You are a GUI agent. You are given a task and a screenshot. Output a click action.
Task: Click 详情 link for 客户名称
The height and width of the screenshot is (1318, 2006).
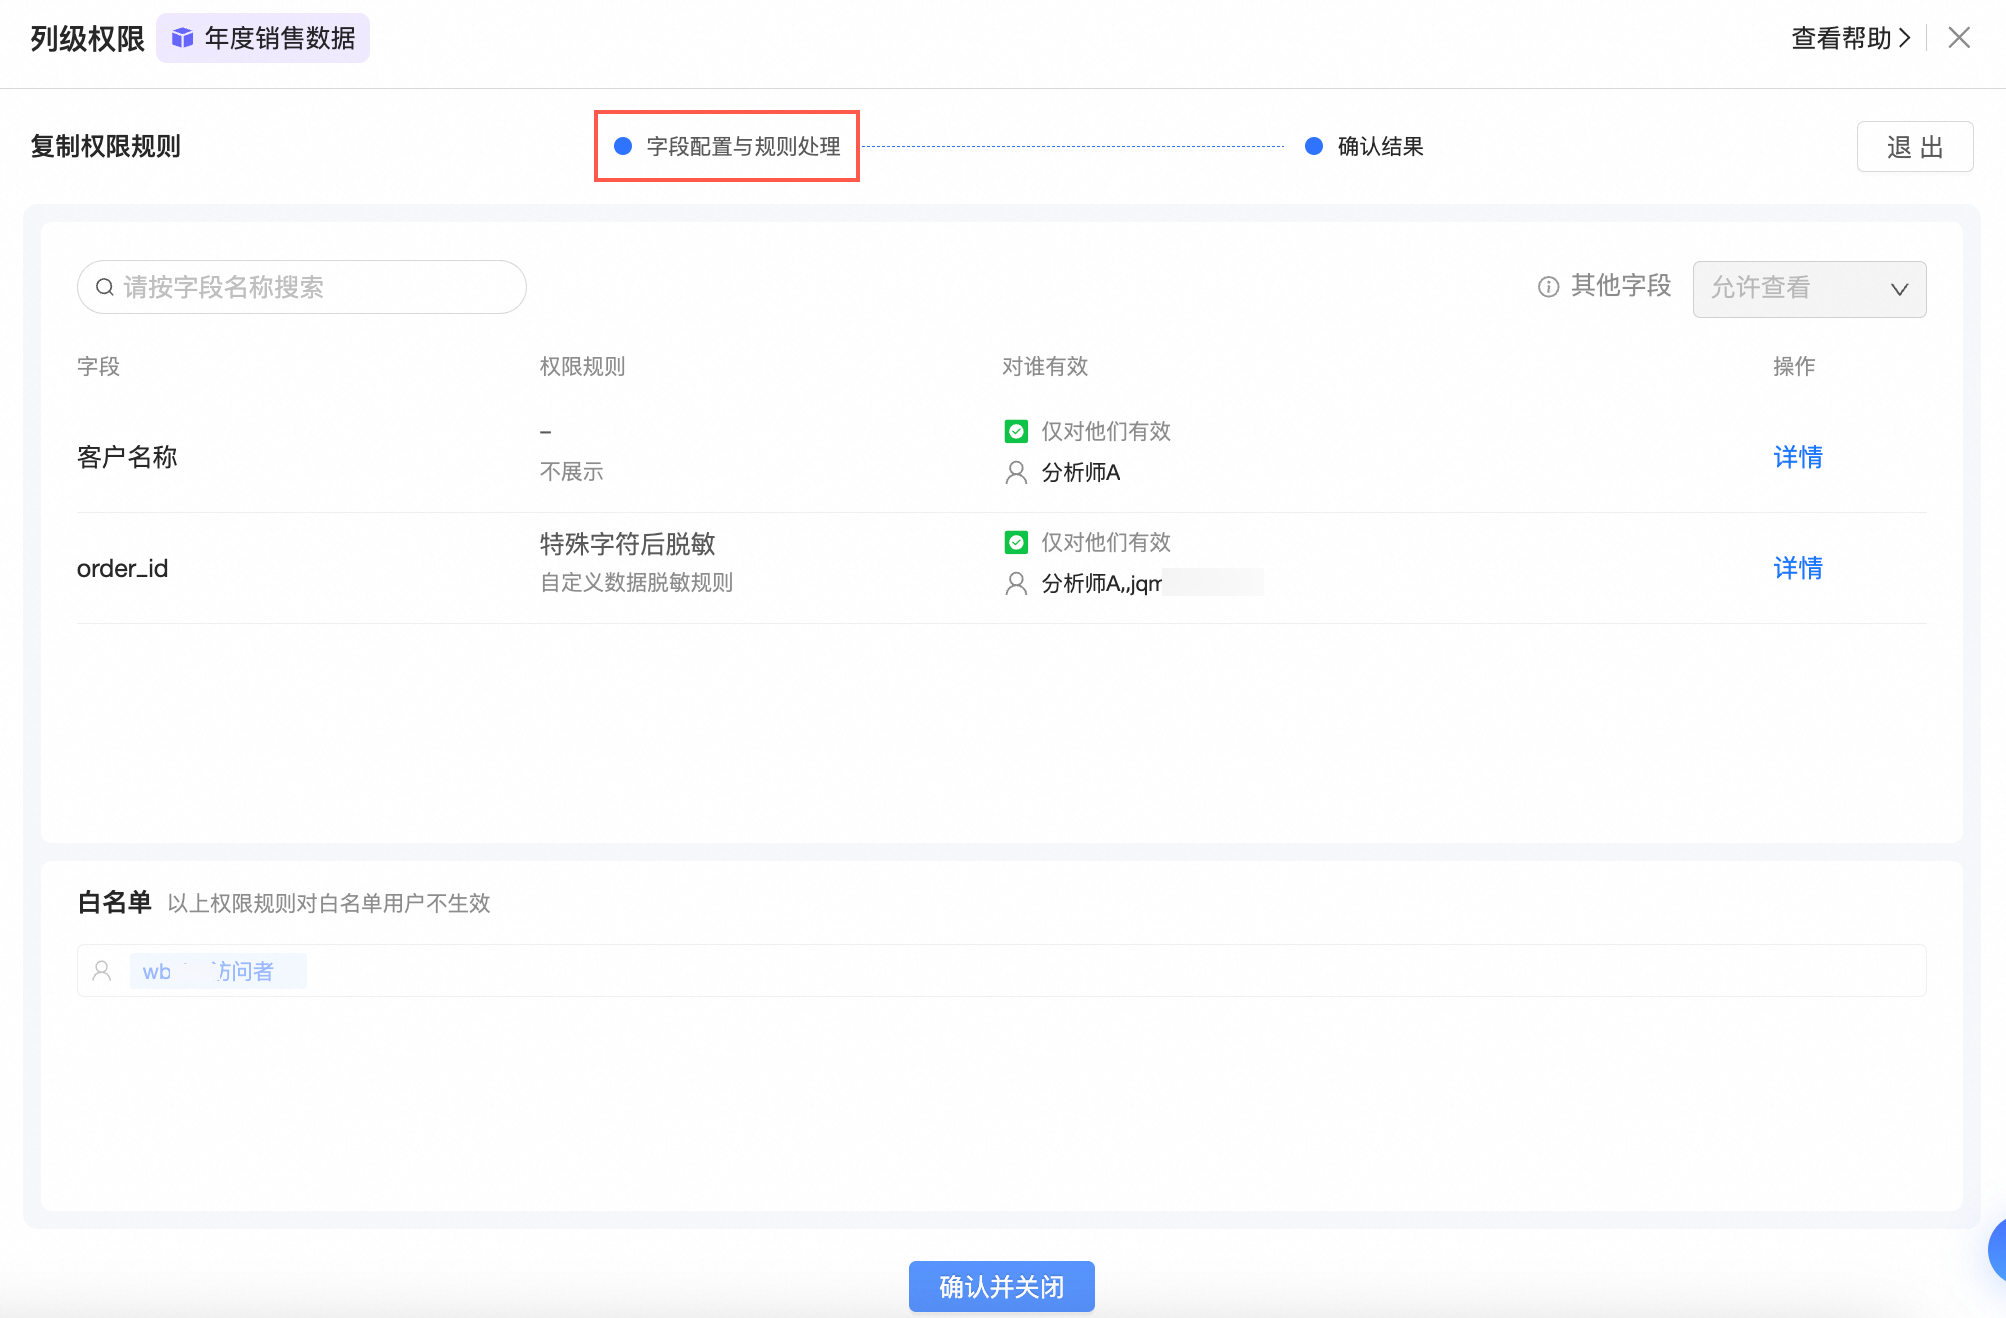(1797, 457)
